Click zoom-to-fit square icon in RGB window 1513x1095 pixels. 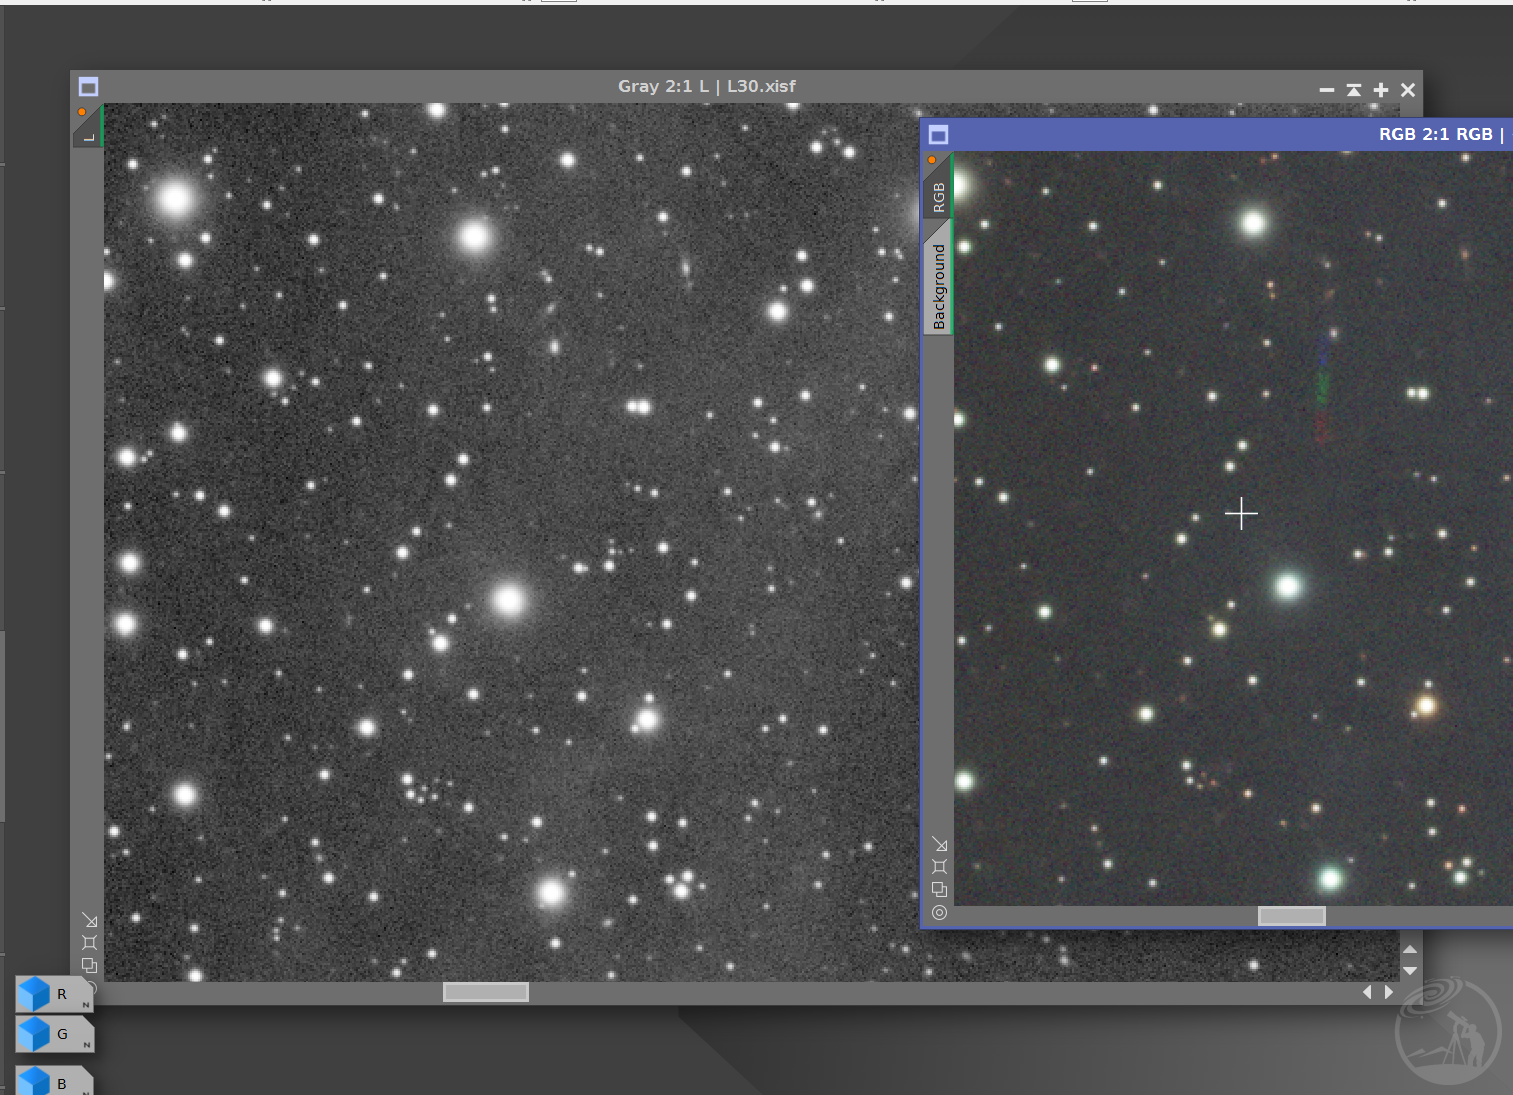[x=939, y=866]
